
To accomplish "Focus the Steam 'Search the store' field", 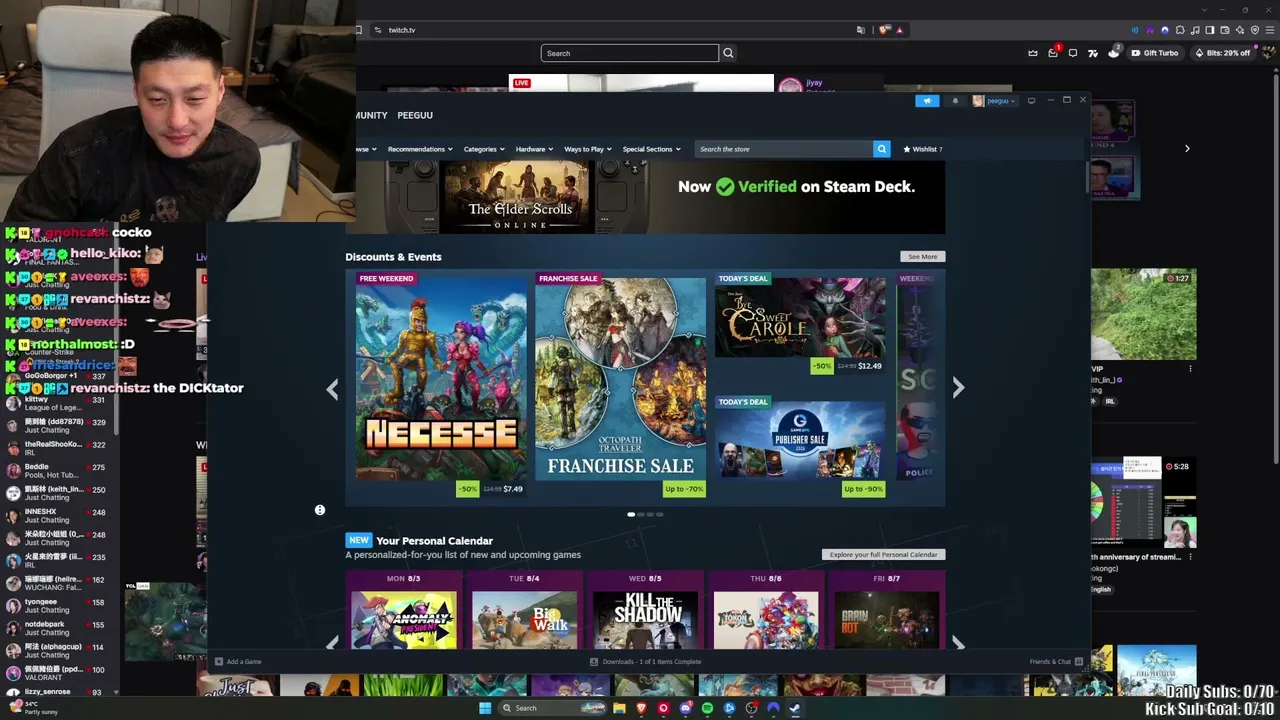I will click(784, 149).
